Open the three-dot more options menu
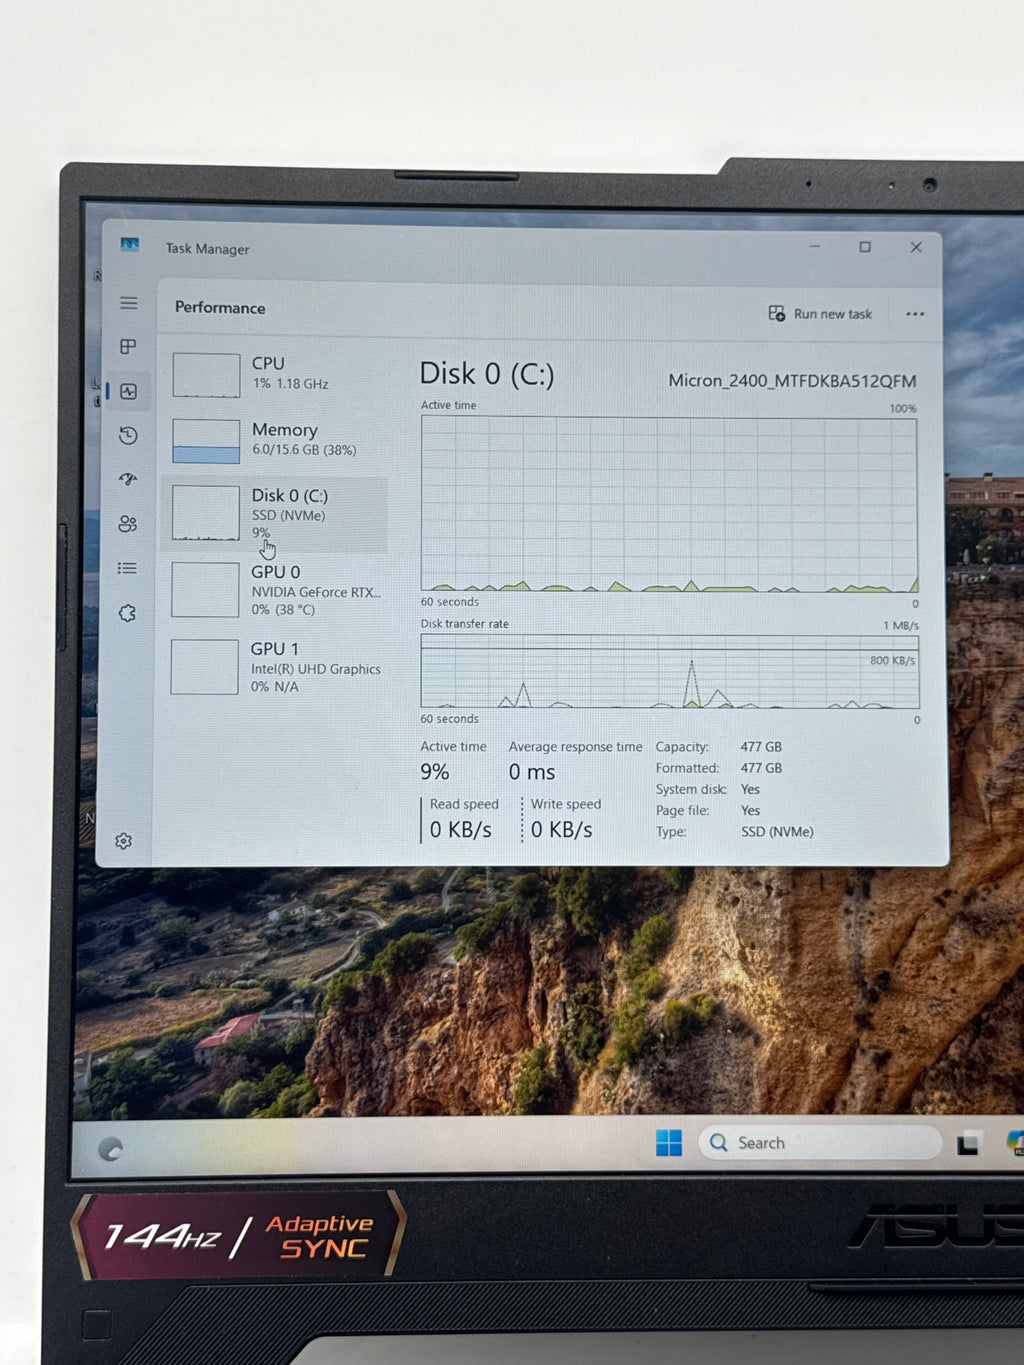The height and width of the screenshot is (1365, 1024). tap(915, 314)
